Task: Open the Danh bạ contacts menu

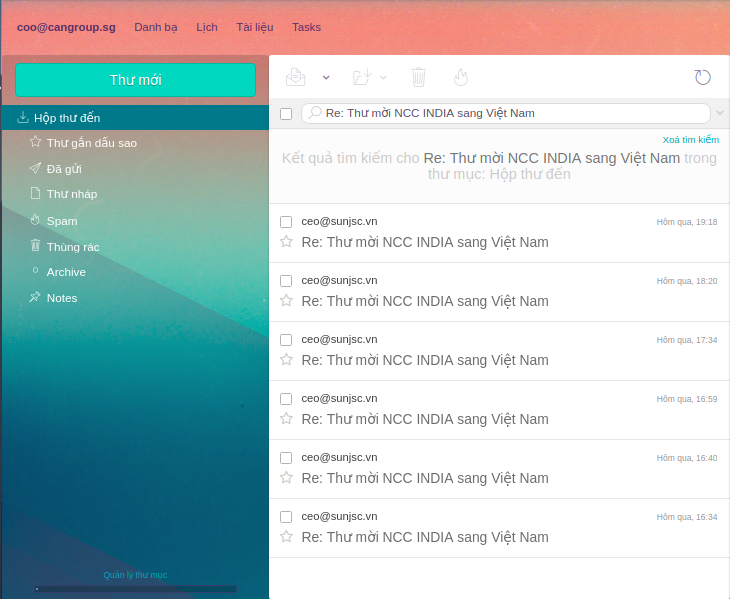Action: (155, 27)
